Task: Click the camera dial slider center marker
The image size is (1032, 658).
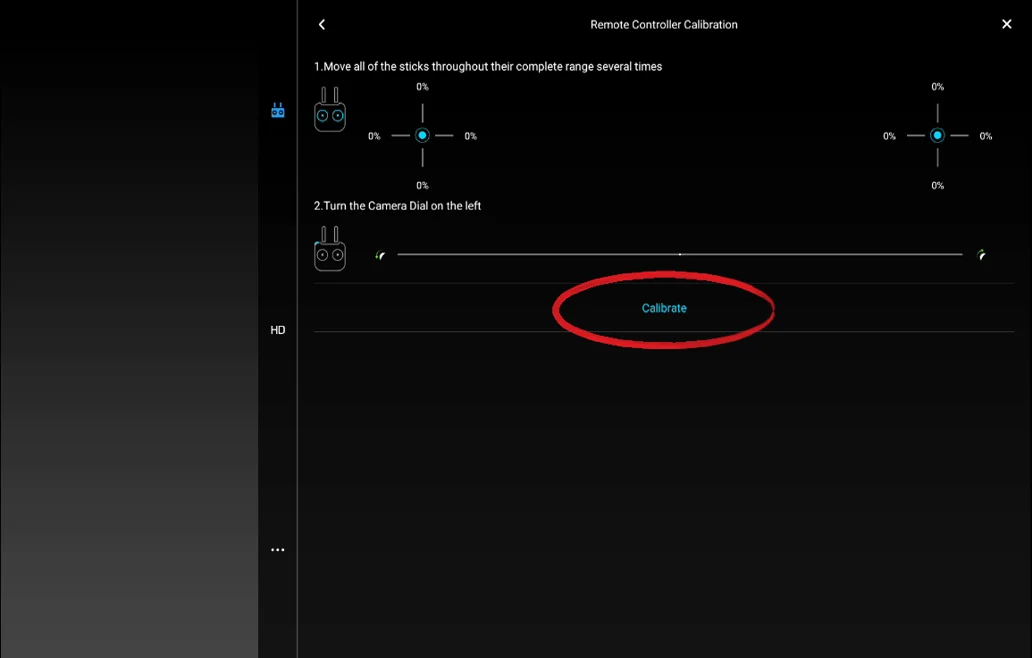Action: [x=680, y=255]
